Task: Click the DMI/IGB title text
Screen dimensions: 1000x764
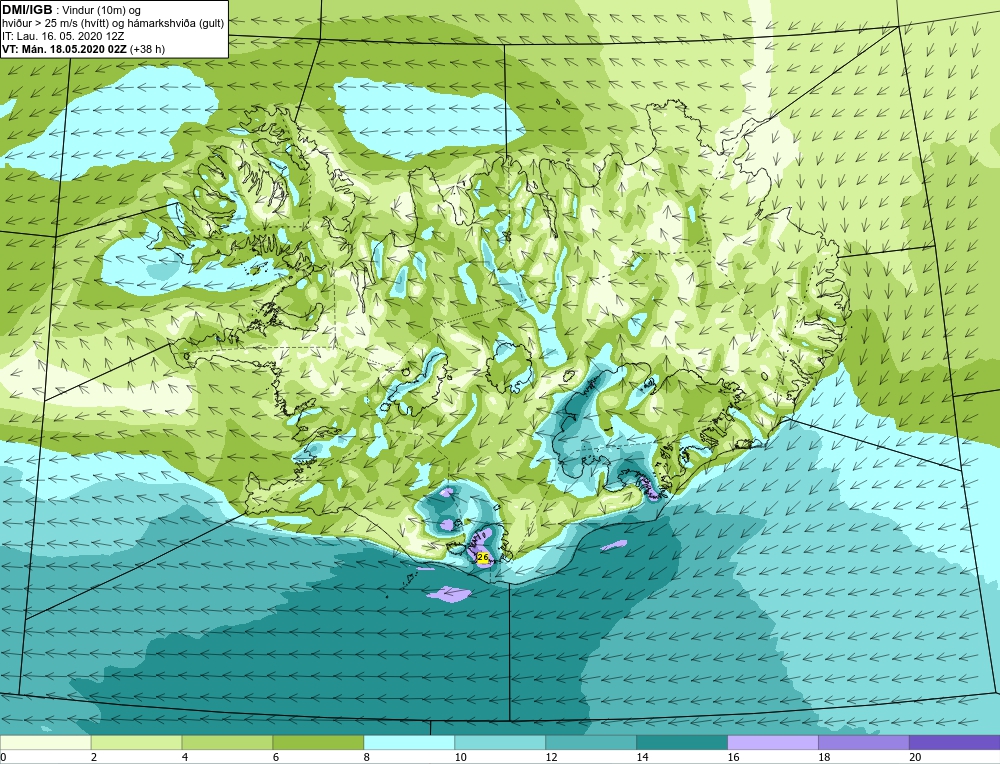Action: click(27, 10)
